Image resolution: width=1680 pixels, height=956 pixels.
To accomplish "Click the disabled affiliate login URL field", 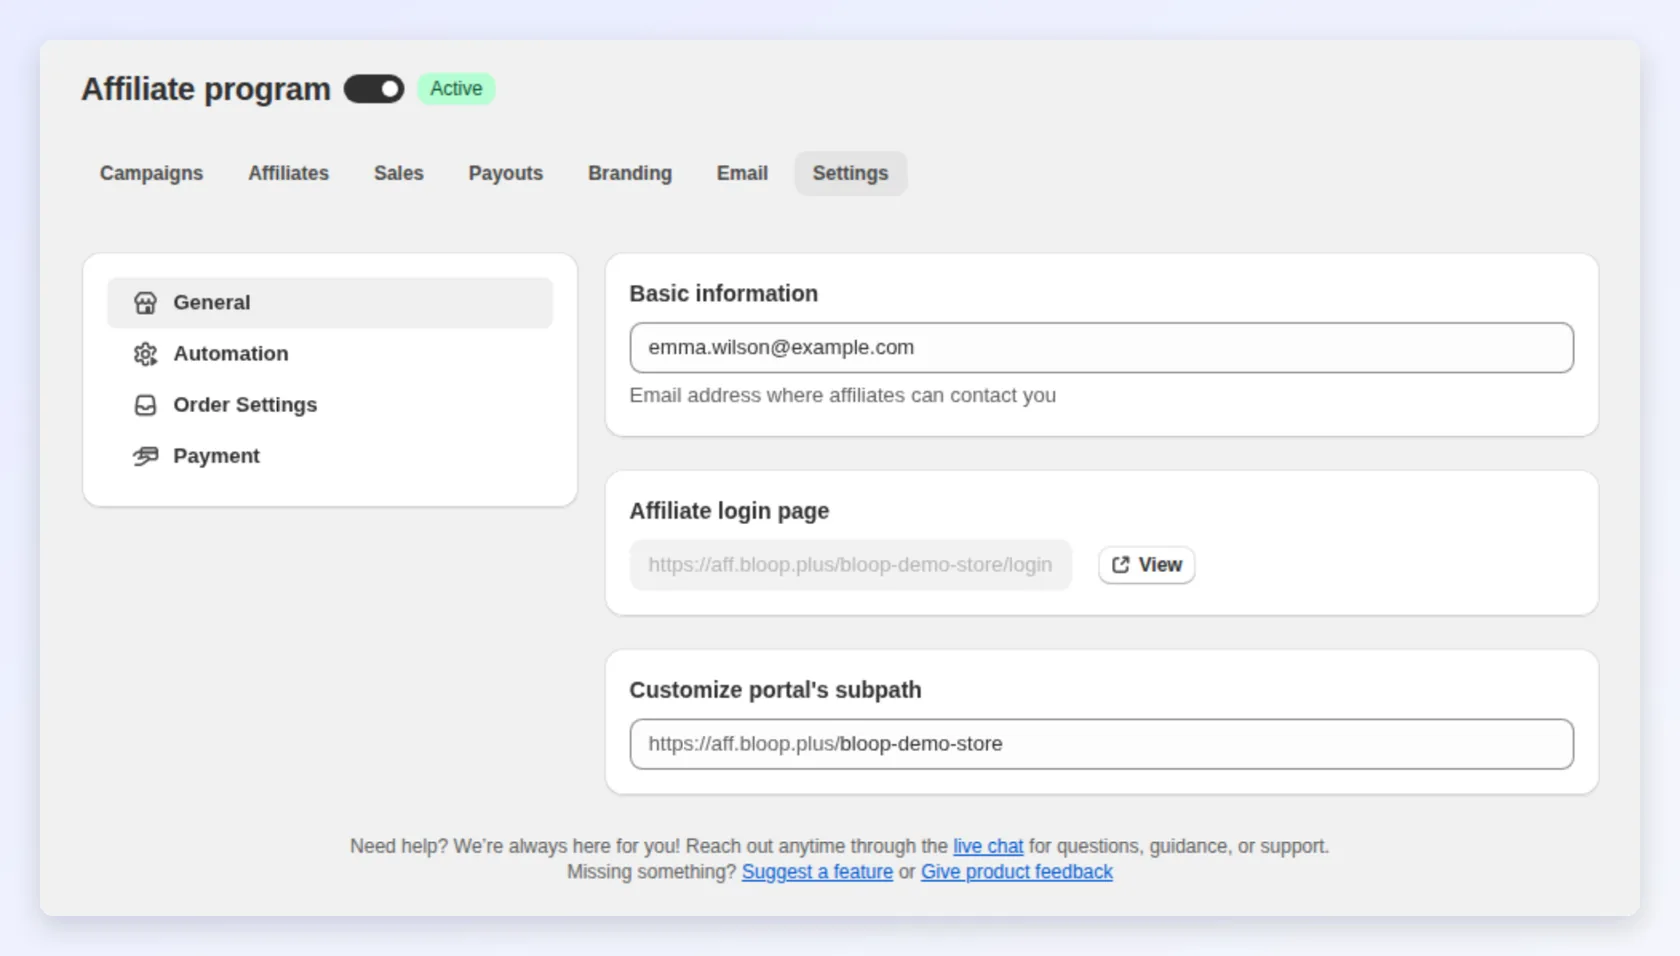I will (x=851, y=565).
